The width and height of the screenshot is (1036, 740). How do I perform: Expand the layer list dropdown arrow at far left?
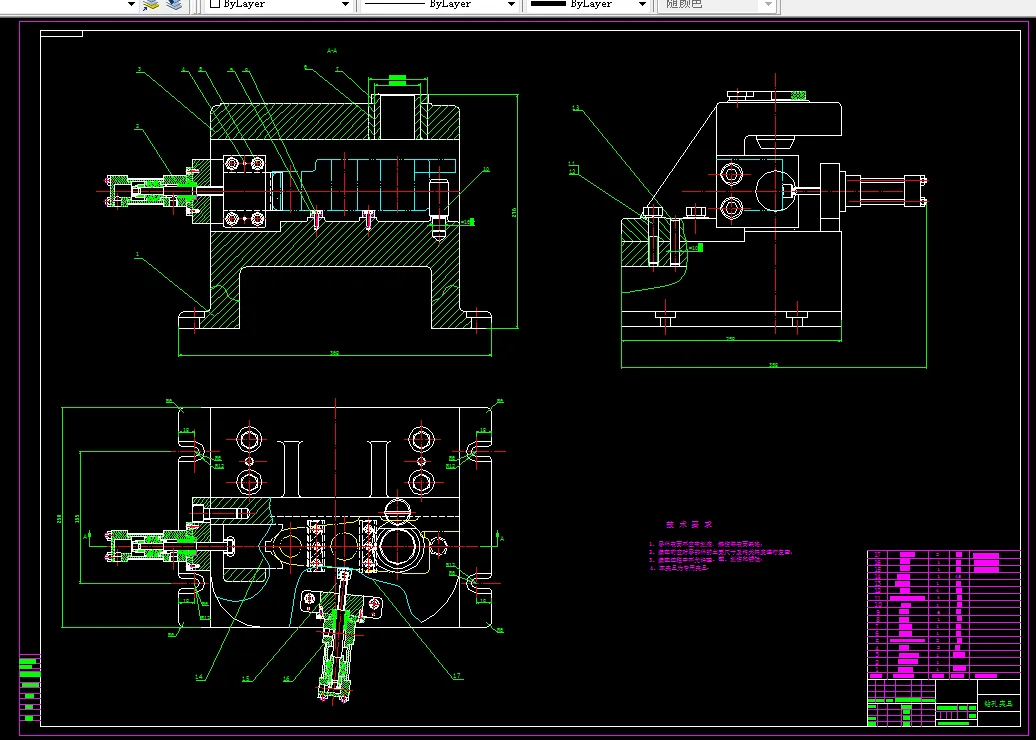tap(132, 4)
